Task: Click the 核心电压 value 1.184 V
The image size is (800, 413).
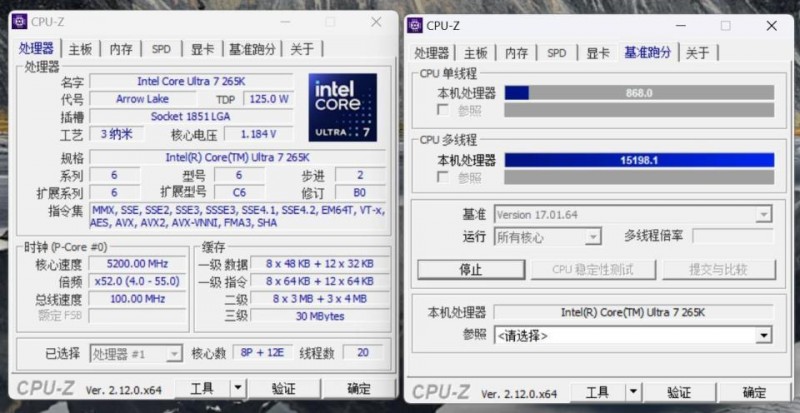Action: [x=259, y=134]
